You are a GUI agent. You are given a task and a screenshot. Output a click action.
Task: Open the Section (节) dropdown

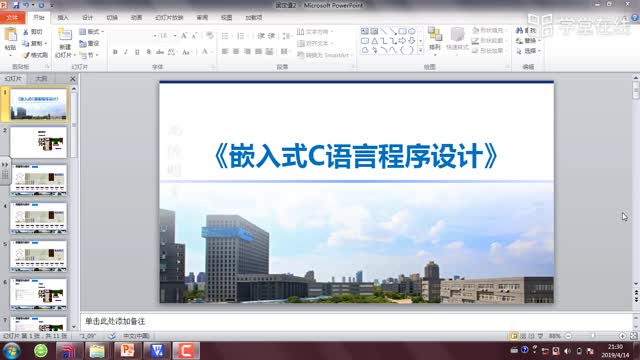coord(89,55)
